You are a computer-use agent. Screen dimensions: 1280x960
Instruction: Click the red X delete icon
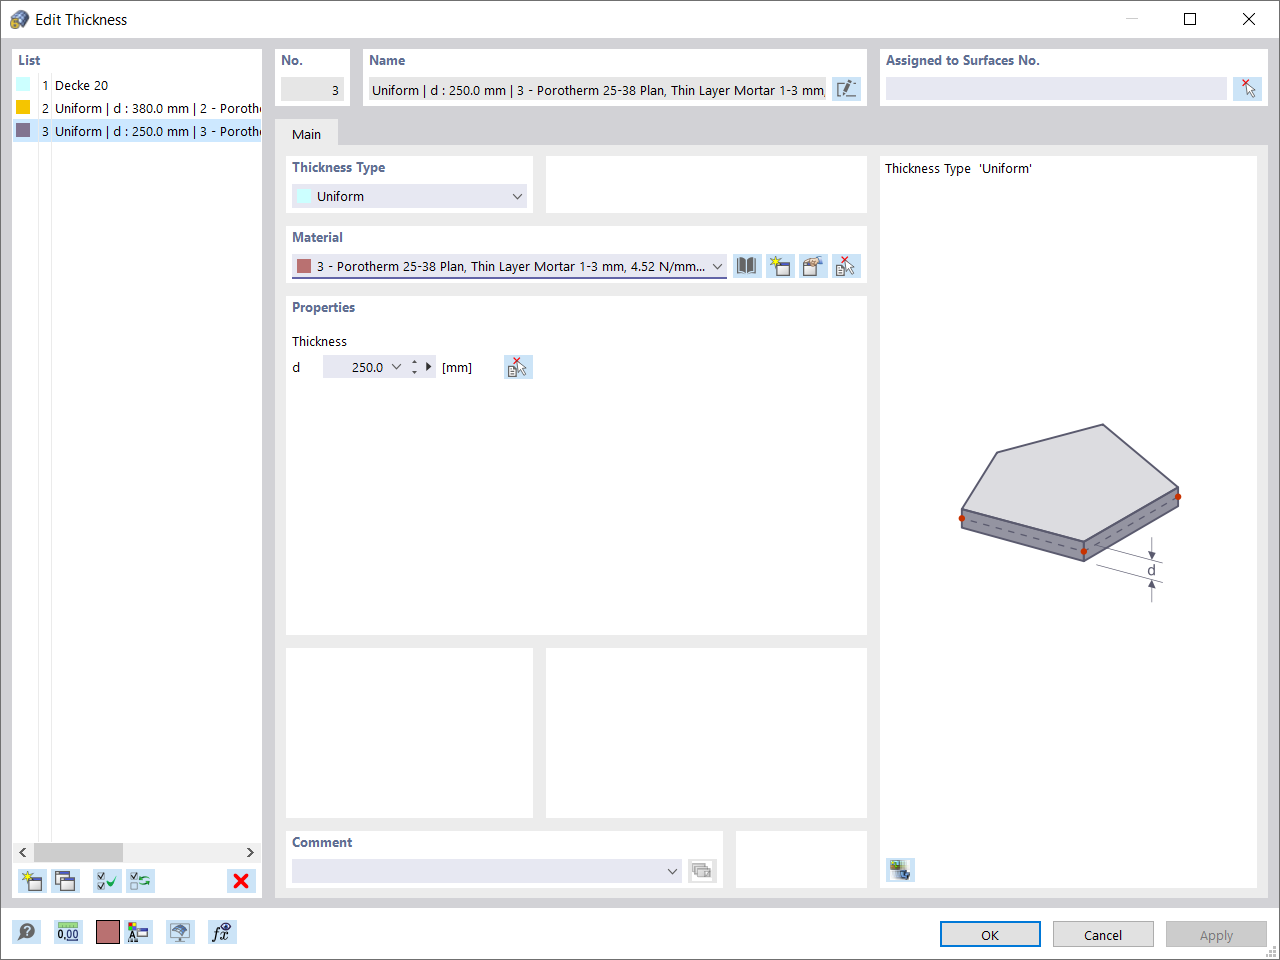click(241, 881)
